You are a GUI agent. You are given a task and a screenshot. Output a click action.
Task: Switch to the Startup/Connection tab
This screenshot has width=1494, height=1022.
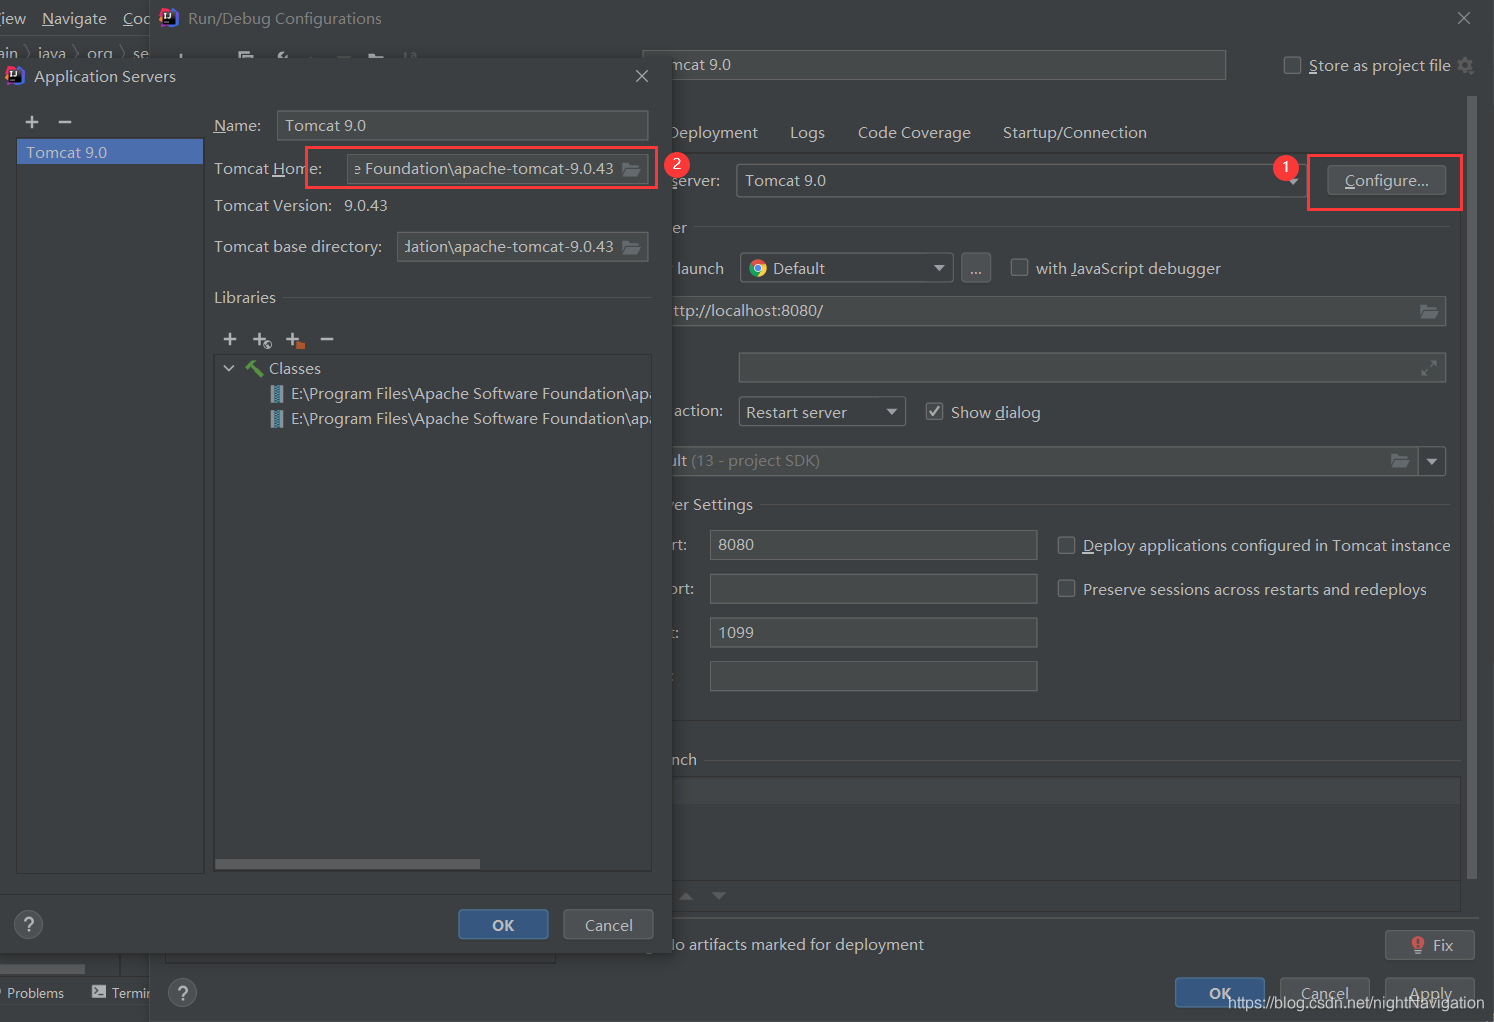pyautogui.click(x=1075, y=133)
